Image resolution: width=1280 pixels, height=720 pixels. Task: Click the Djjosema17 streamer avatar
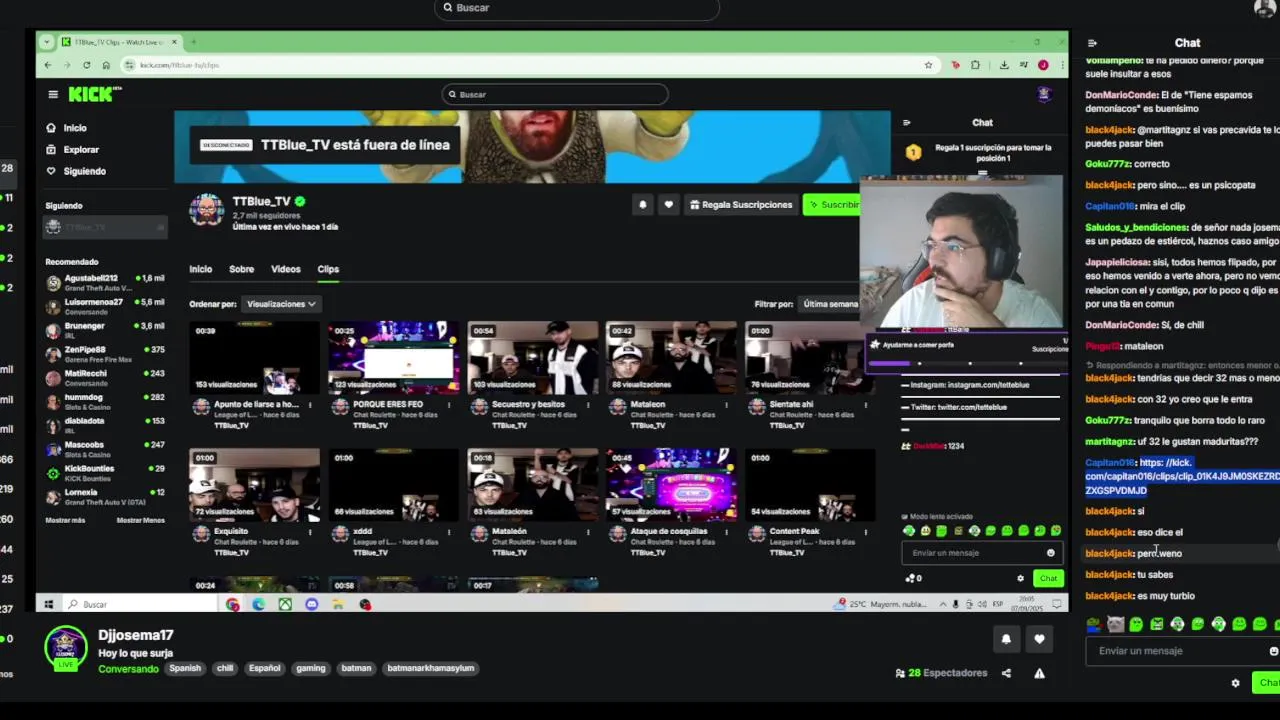66,648
